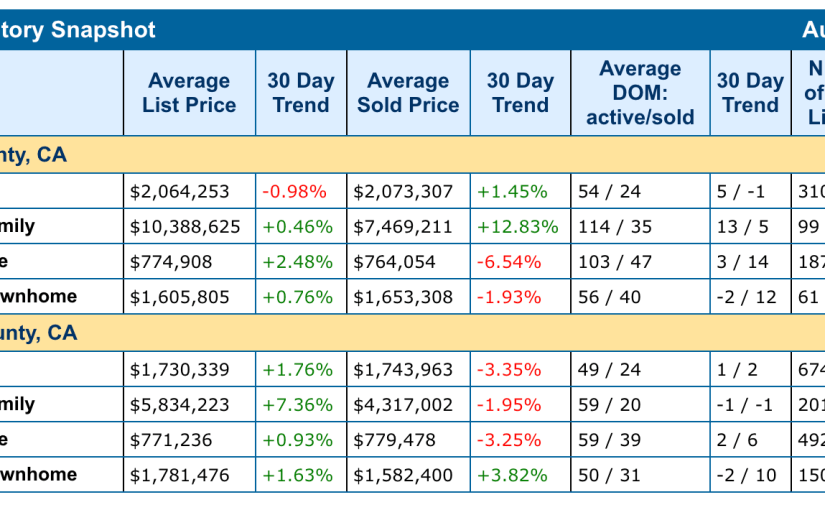The height and width of the screenshot is (510, 825).
Task: Click the $1,781,476 list price cell
Action: coord(180,474)
